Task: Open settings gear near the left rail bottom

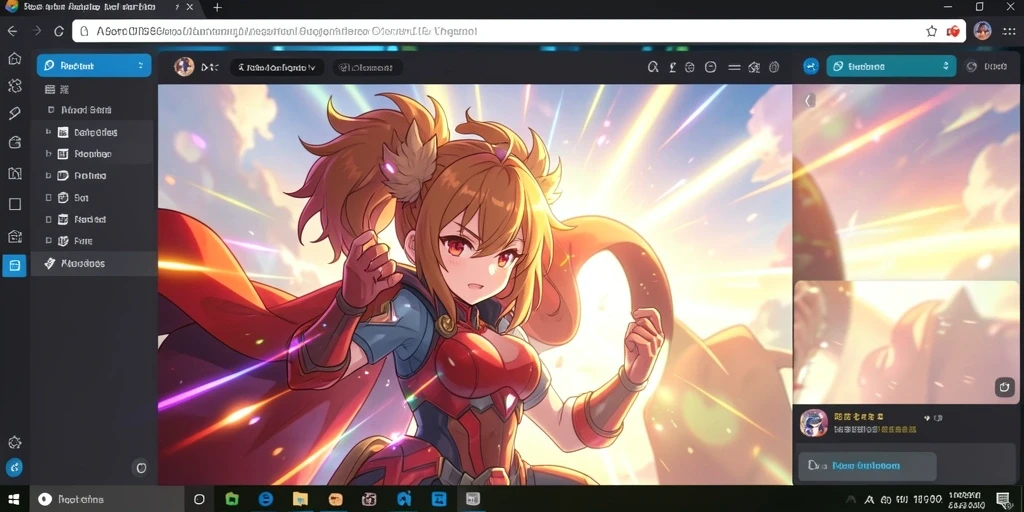Action: (14, 442)
